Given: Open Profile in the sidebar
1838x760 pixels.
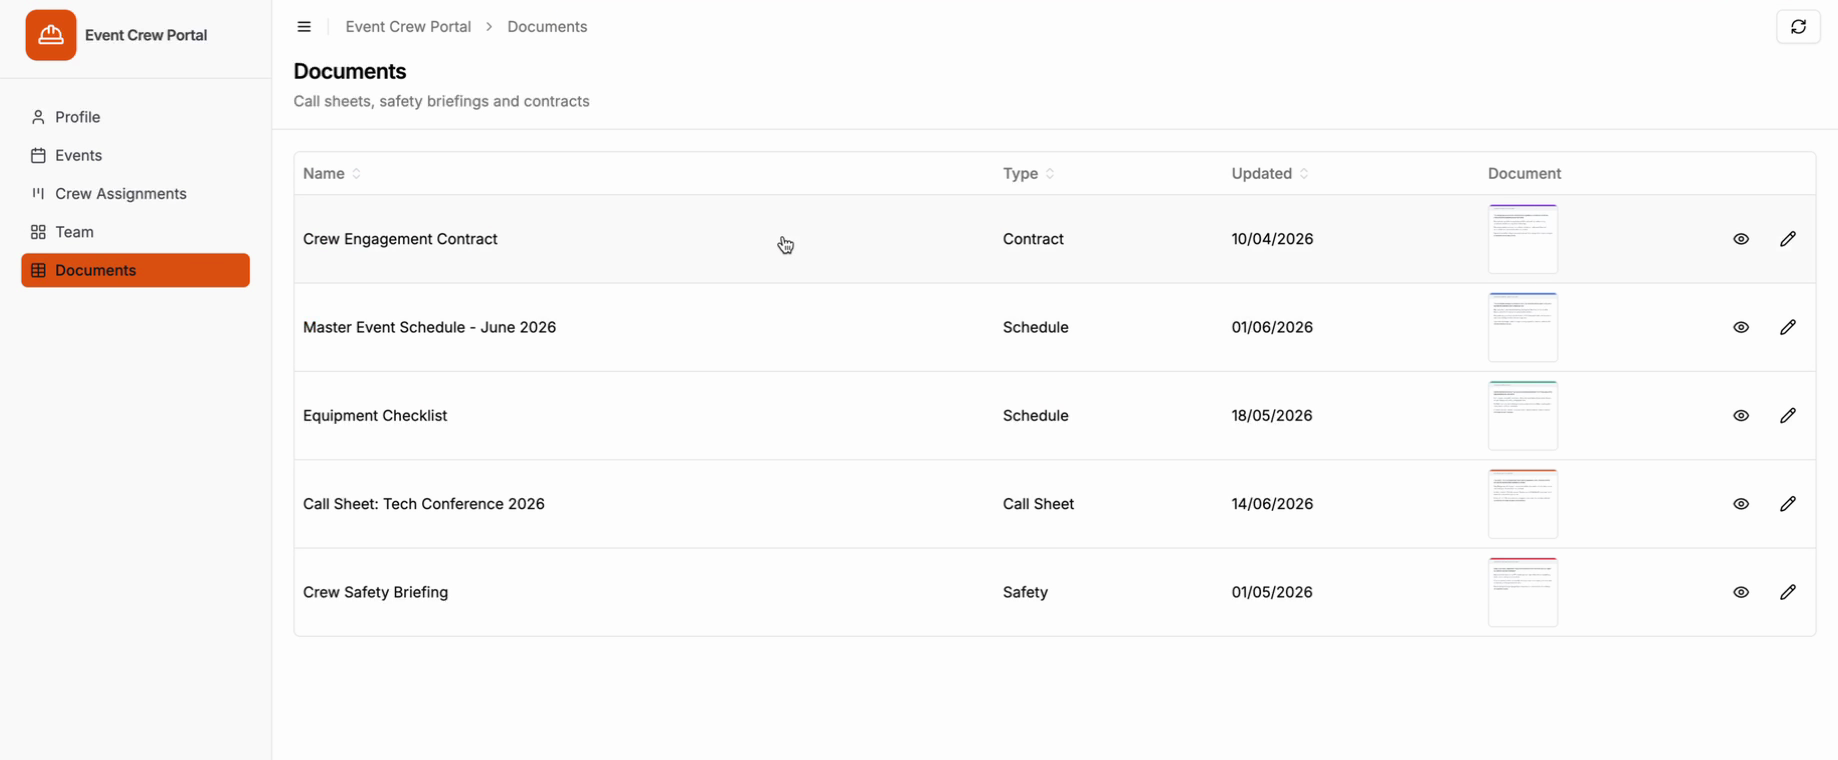Looking at the screenshot, I should [135, 117].
